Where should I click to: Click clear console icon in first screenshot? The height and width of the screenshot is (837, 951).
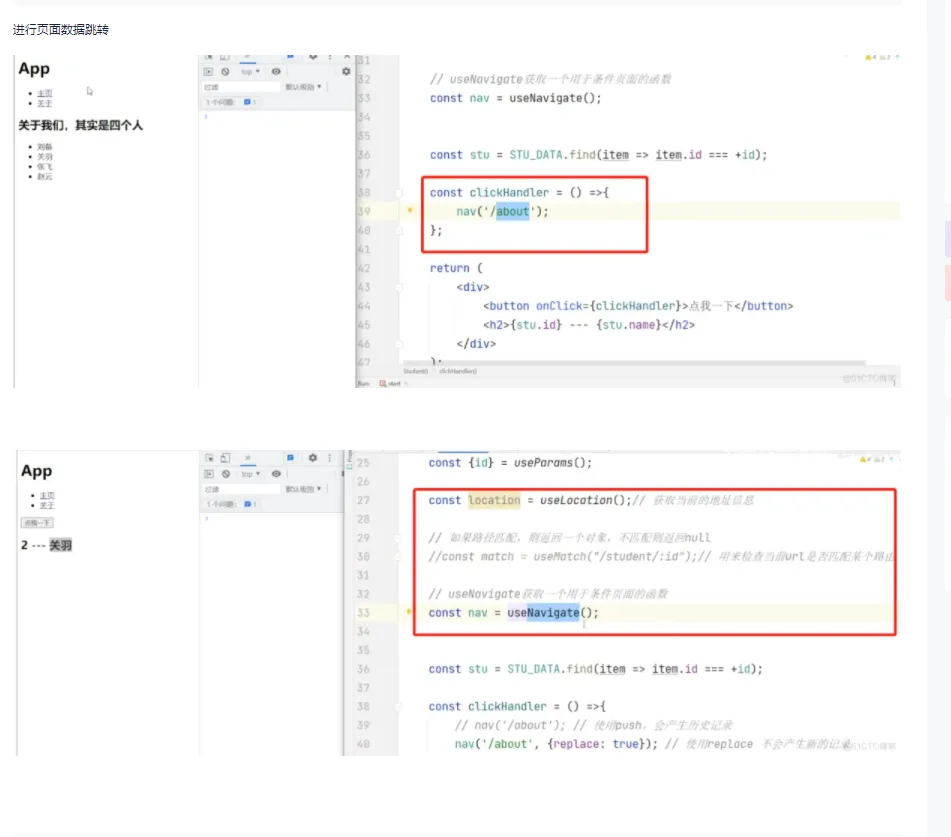[226, 72]
